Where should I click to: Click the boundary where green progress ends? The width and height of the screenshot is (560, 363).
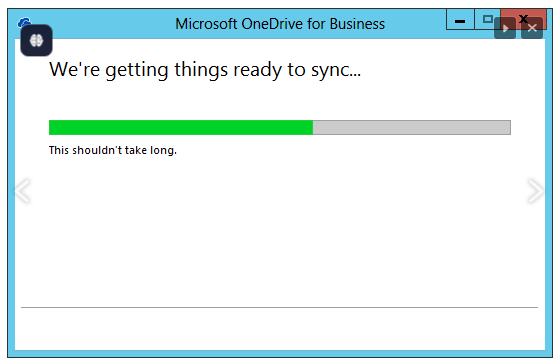[x=313, y=128]
